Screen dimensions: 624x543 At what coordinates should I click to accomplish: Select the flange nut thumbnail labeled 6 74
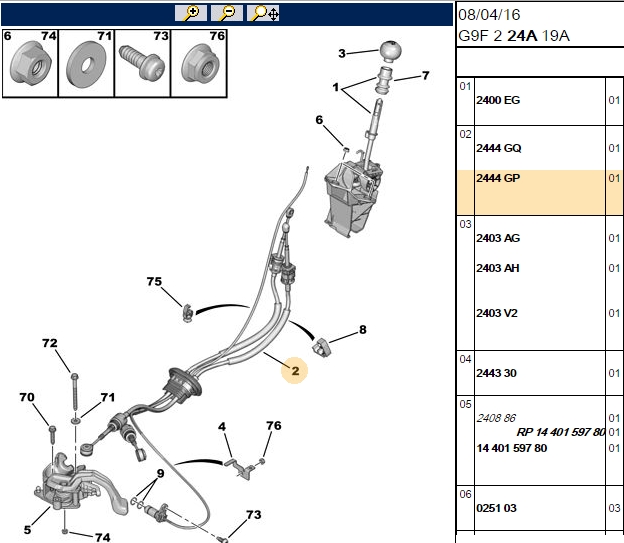pyautogui.click(x=30, y=63)
